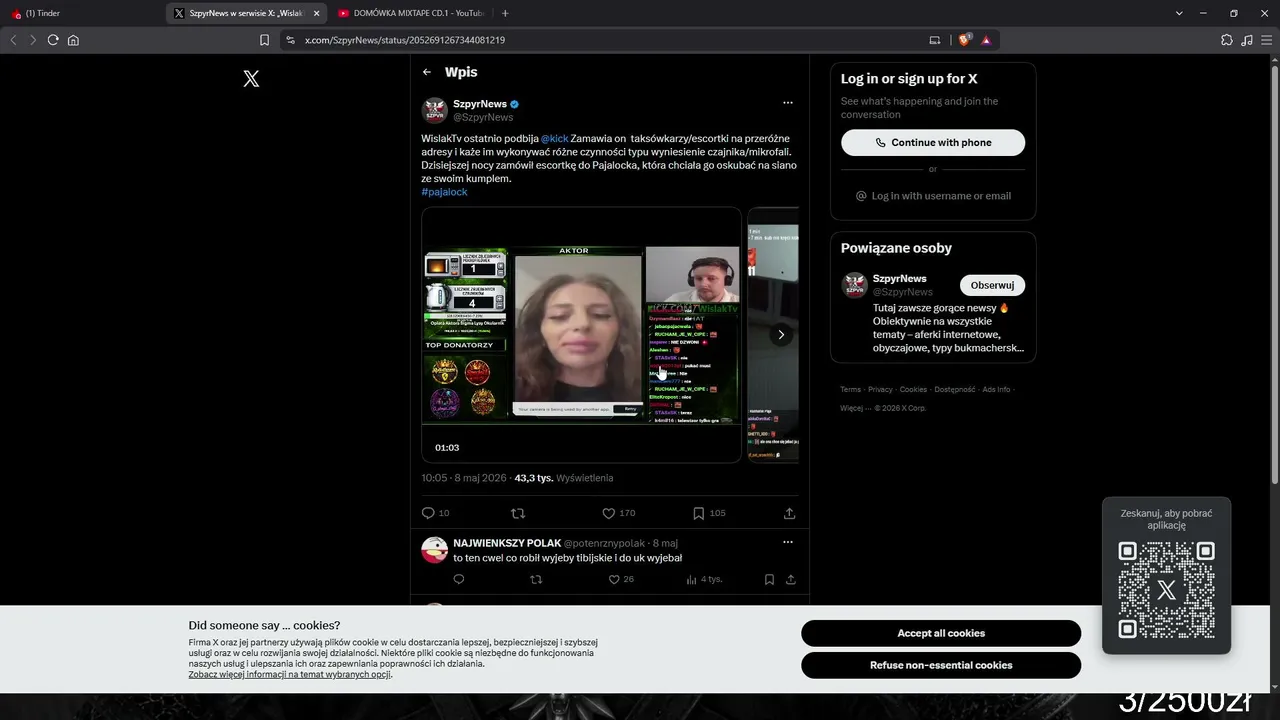
Task: Open the more options menu on the SzpyrNews post
Action: [x=788, y=103]
